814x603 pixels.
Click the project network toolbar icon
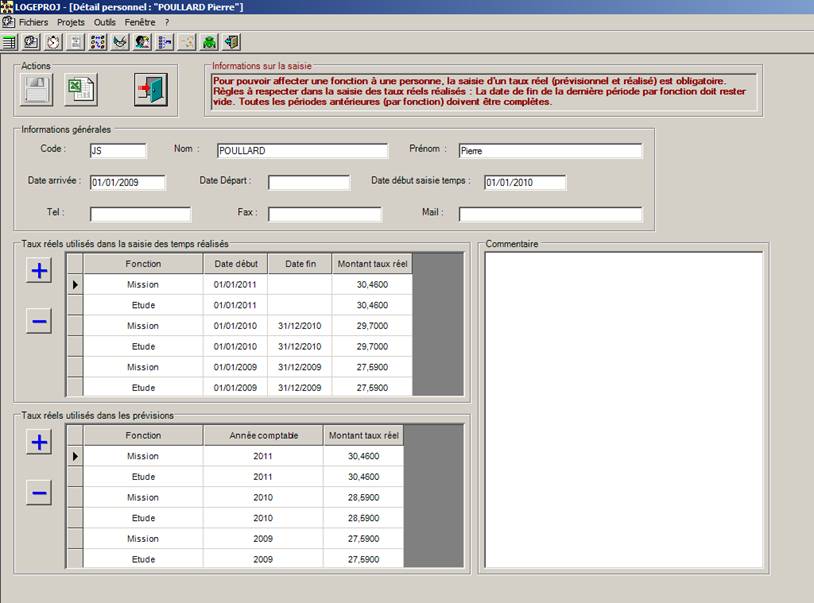97,41
